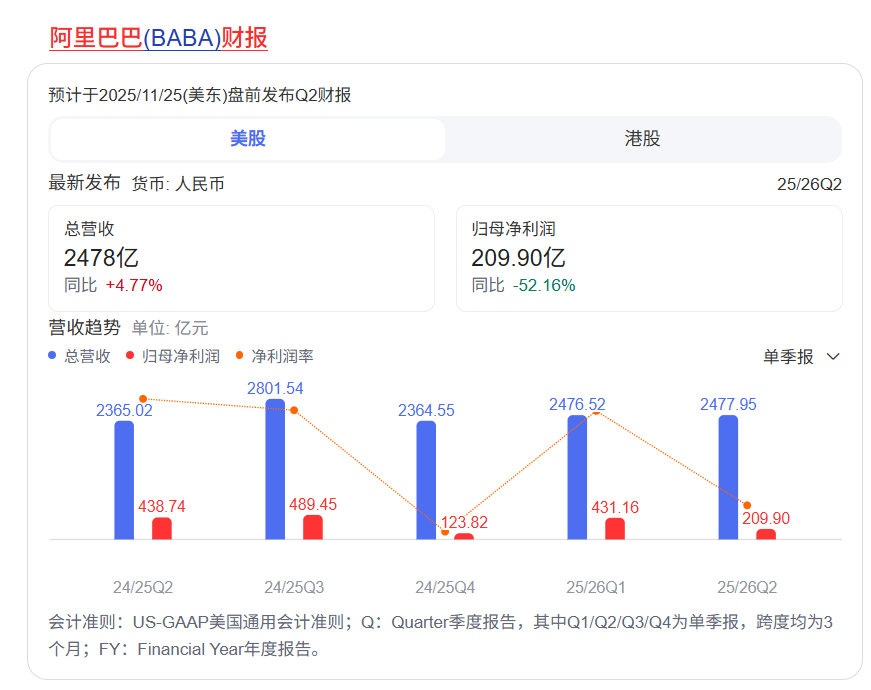Click the 24/25Q3 axis label
Viewport: 871px width, 690px height.
coord(294,587)
